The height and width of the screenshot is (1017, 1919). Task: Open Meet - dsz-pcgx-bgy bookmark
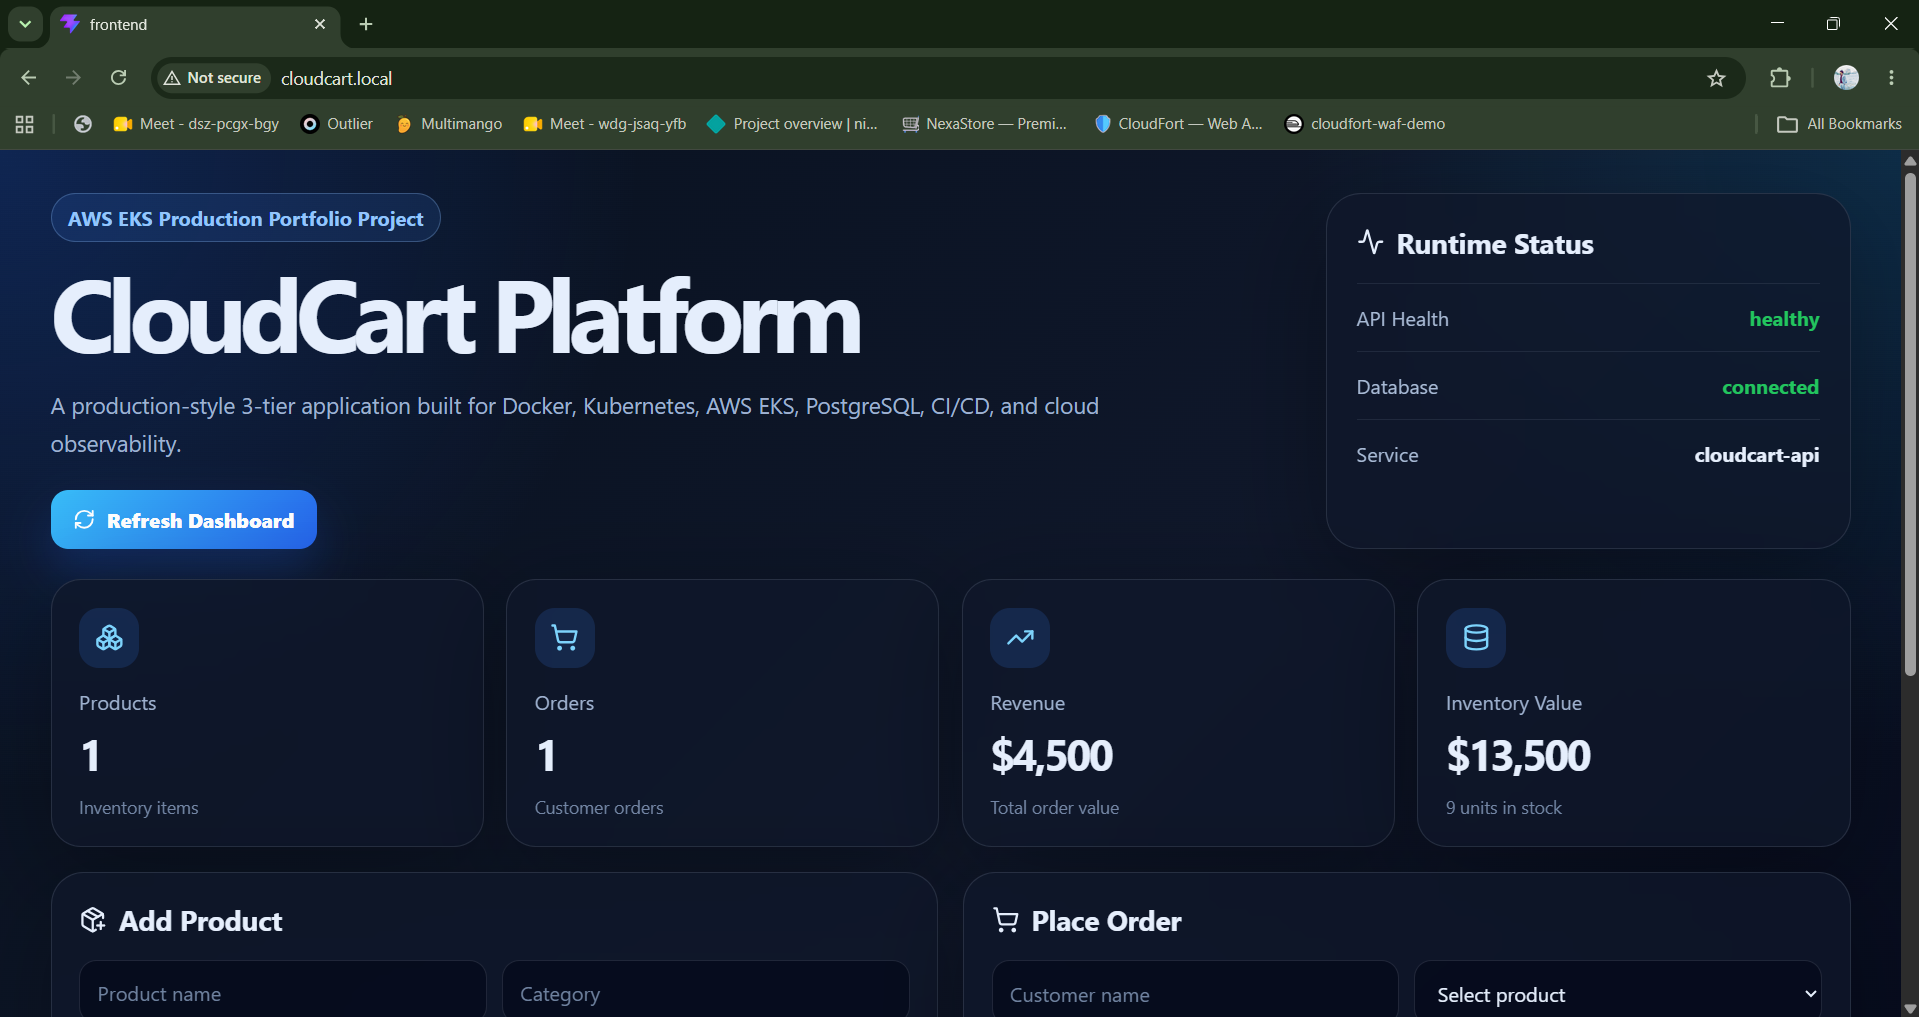pyautogui.click(x=196, y=124)
